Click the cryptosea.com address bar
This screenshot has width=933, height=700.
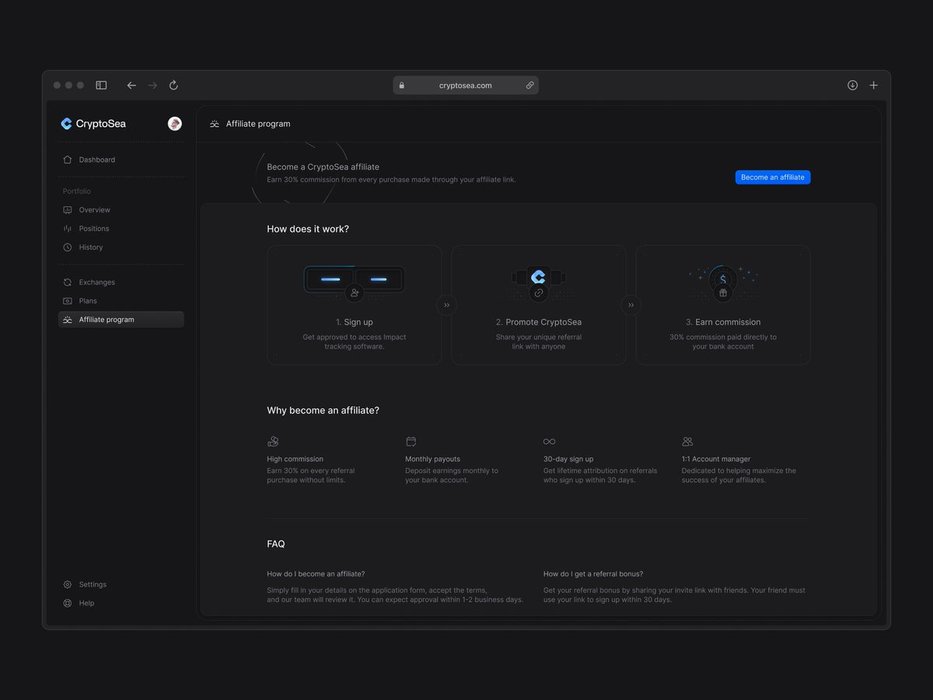click(x=465, y=86)
